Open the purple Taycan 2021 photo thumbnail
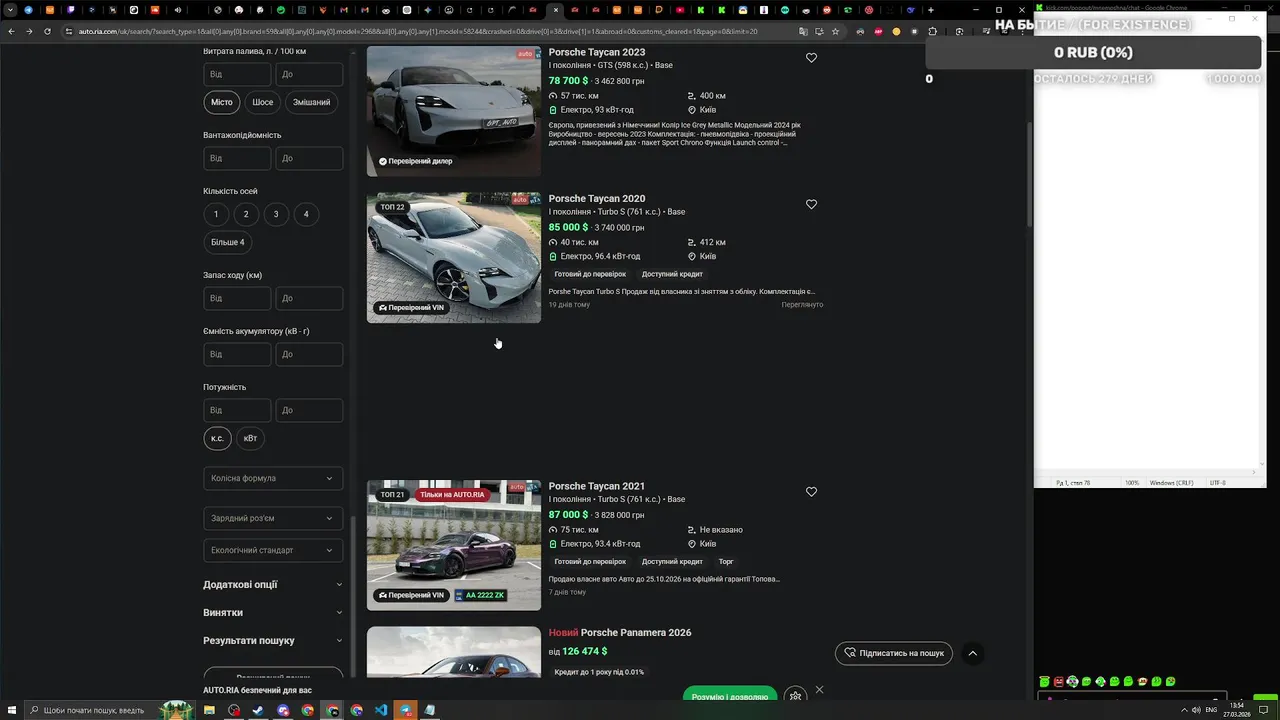The height and width of the screenshot is (720, 1280). (x=454, y=545)
